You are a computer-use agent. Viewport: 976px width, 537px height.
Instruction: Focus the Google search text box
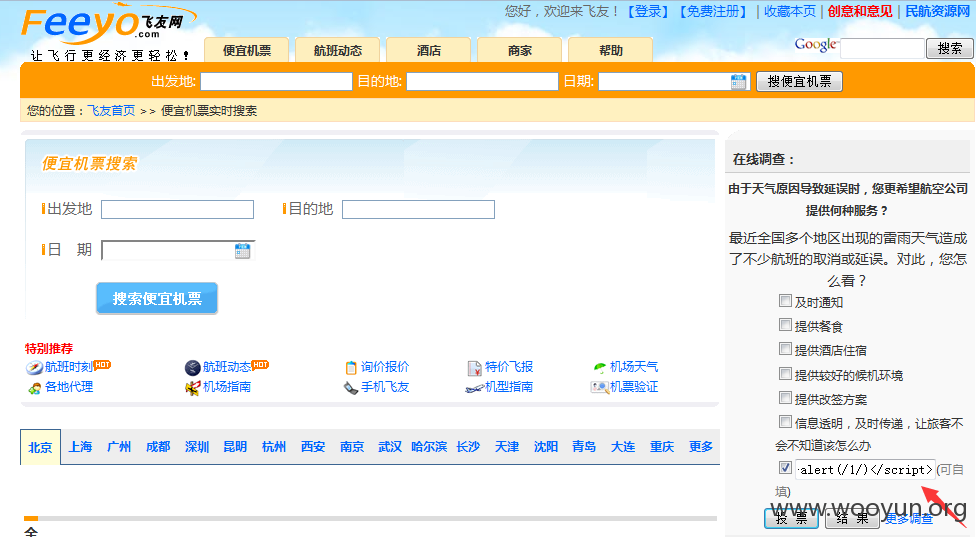click(882, 49)
